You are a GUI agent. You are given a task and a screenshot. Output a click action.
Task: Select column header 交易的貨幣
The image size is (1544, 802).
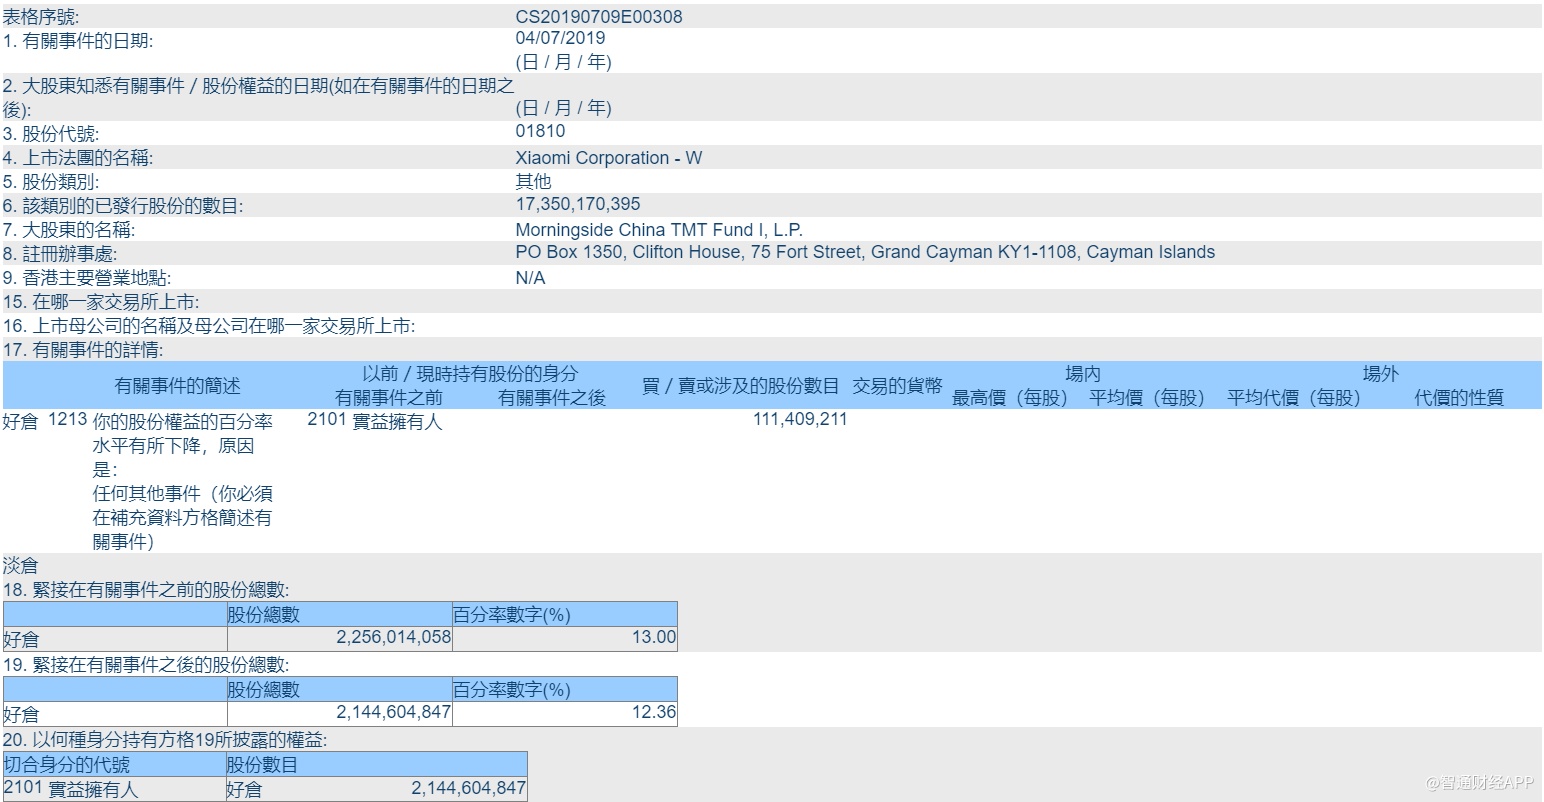pyautogui.click(x=897, y=386)
